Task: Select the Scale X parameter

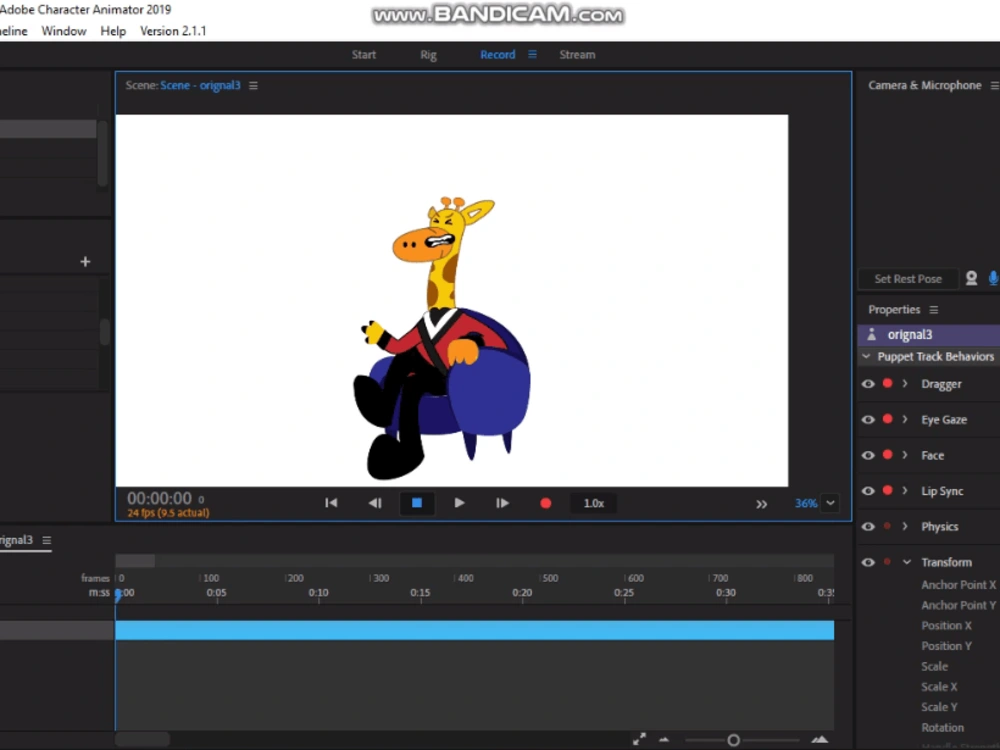Action: pyautogui.click(x=939, y=687)
